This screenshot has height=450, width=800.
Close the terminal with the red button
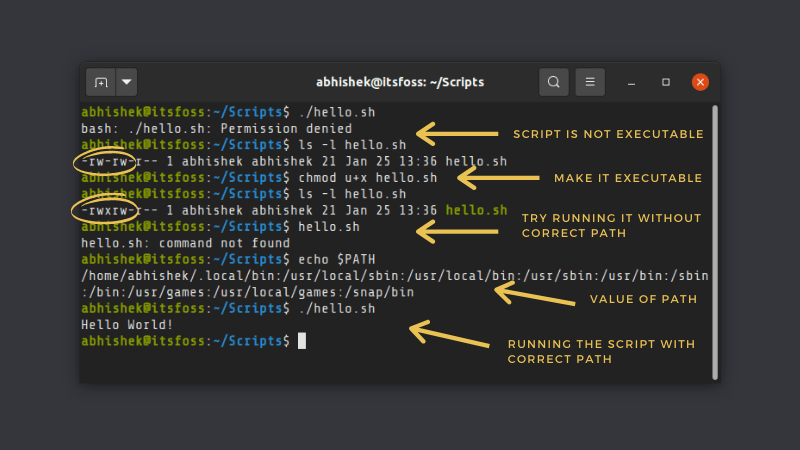701,82
